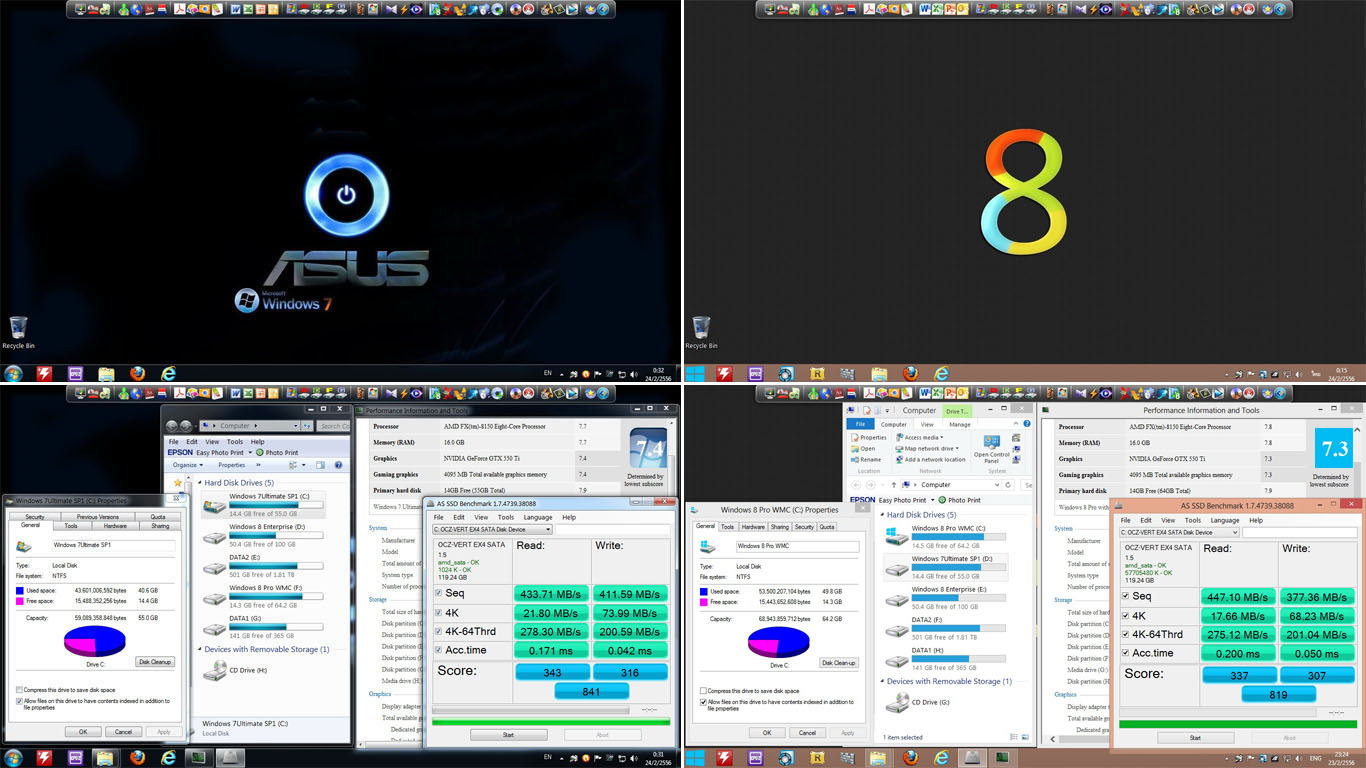Open Internet Explorer on the taskbar showing 23:24
Screen dimensions: 1366x768
click(941, 757)
